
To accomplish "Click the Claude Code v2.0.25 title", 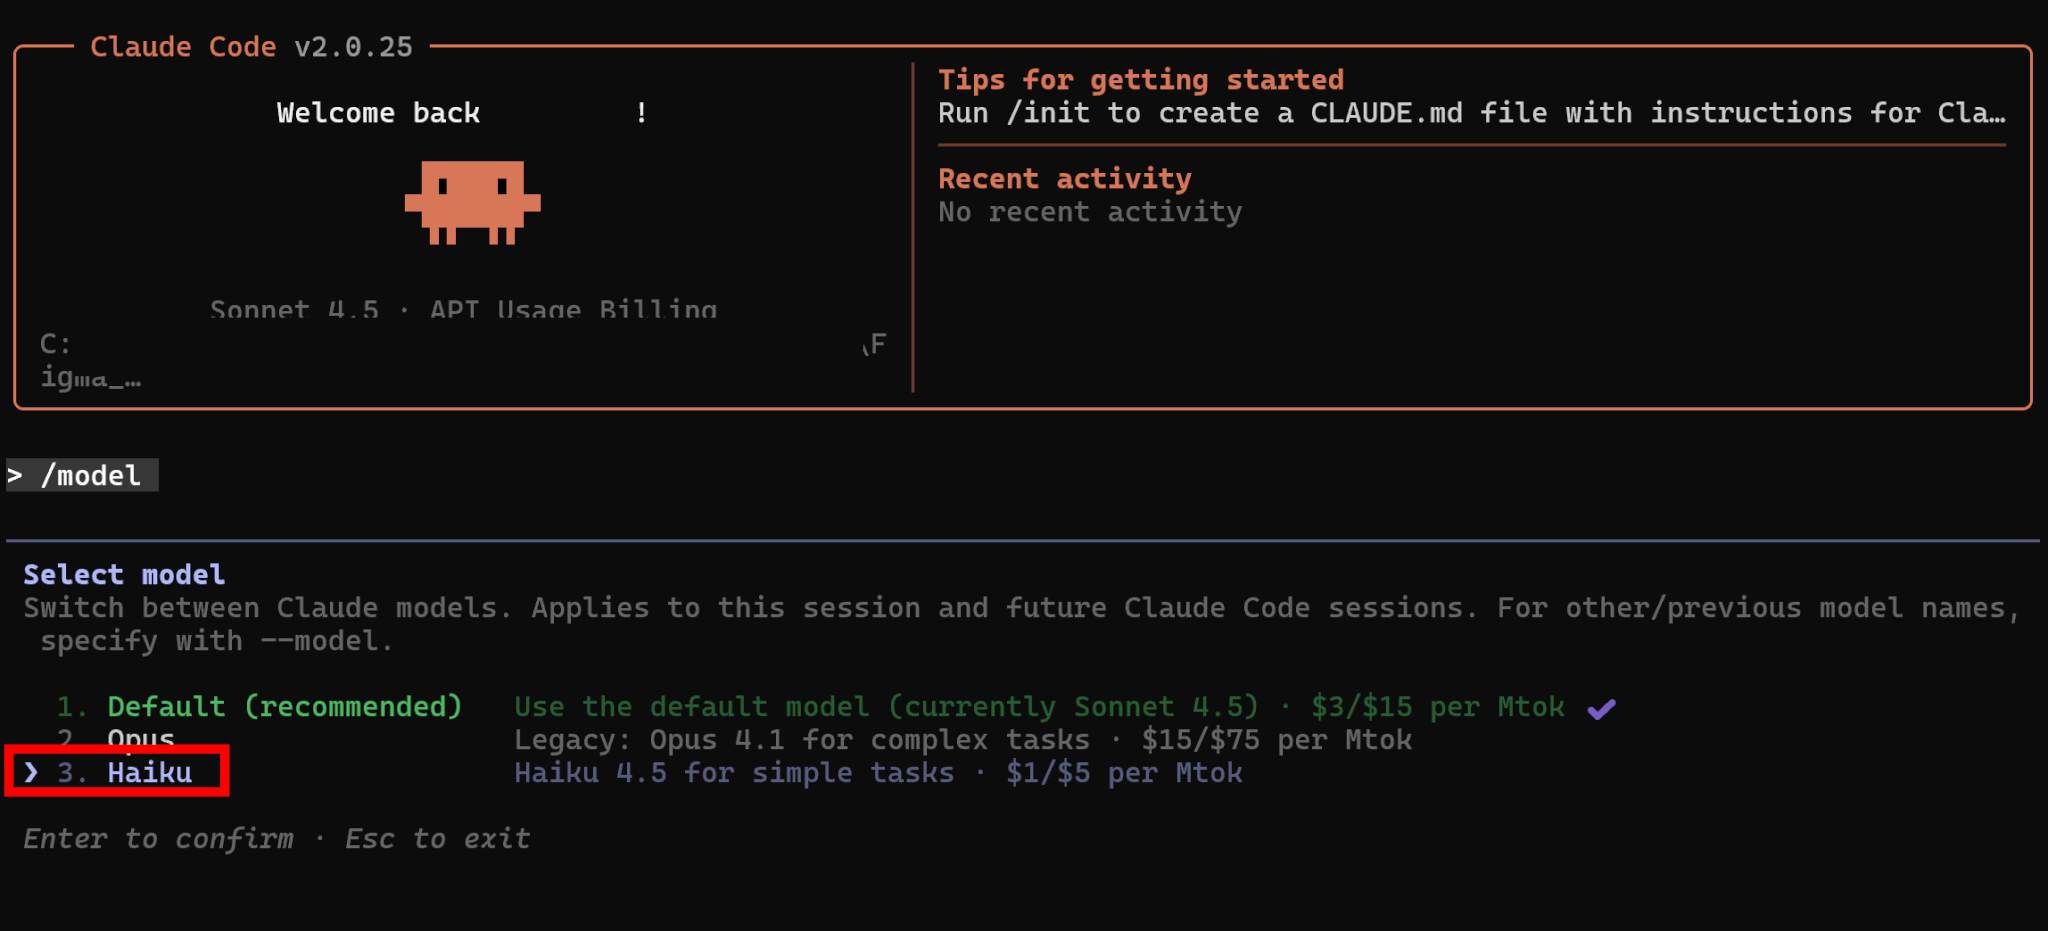I will [x=251, y=47].
